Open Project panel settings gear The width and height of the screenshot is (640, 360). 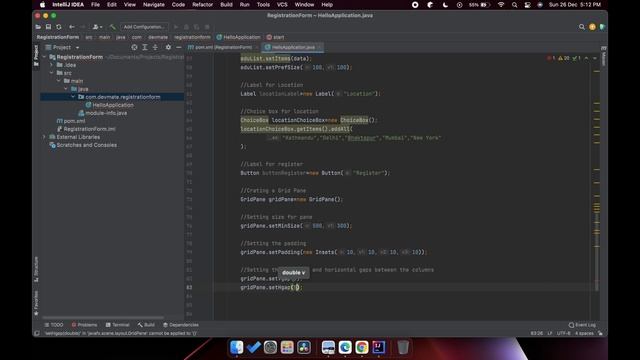(x=168, y=47)
